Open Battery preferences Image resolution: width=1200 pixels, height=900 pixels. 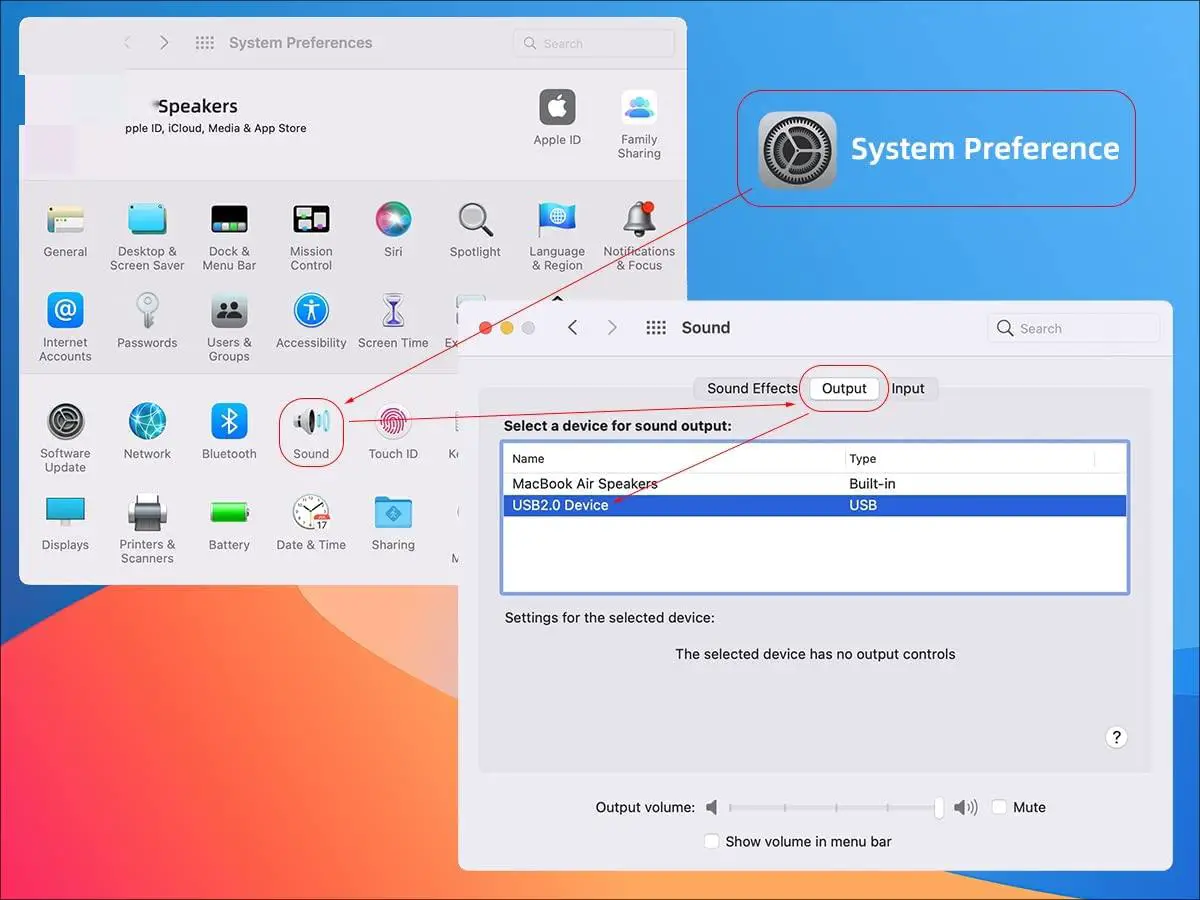coord(229,514)
